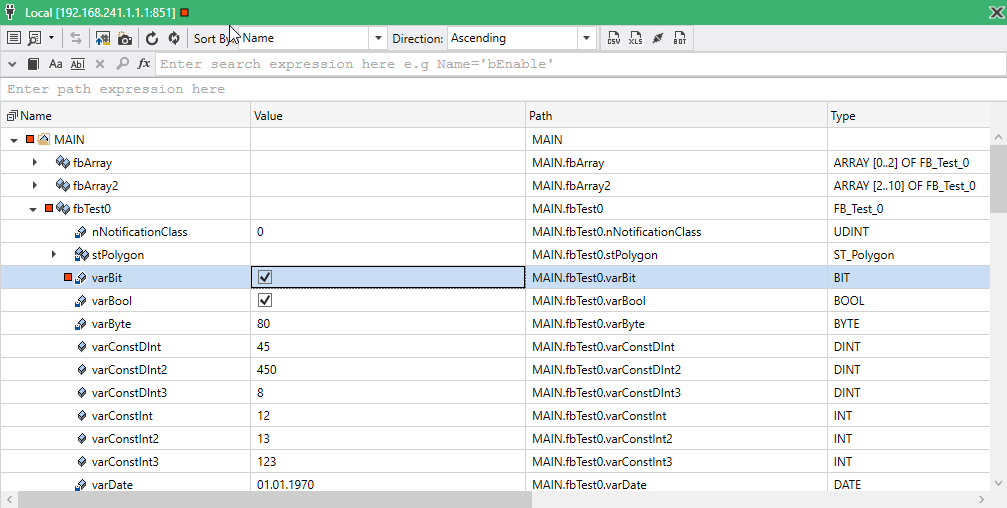Click the vertical scrollbar down arrow
The image size is (1007, 508).
point(998,482)
